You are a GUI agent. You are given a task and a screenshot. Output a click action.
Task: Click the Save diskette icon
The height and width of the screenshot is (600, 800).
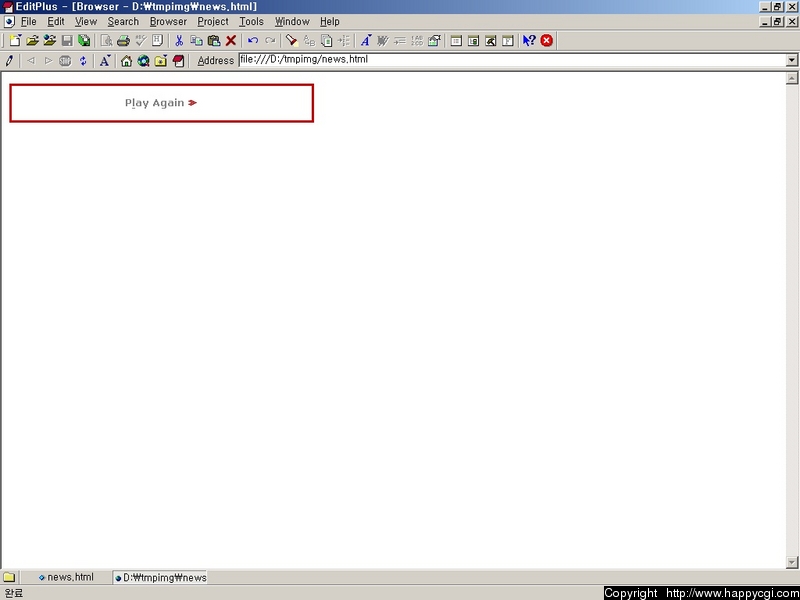point(67,40)
